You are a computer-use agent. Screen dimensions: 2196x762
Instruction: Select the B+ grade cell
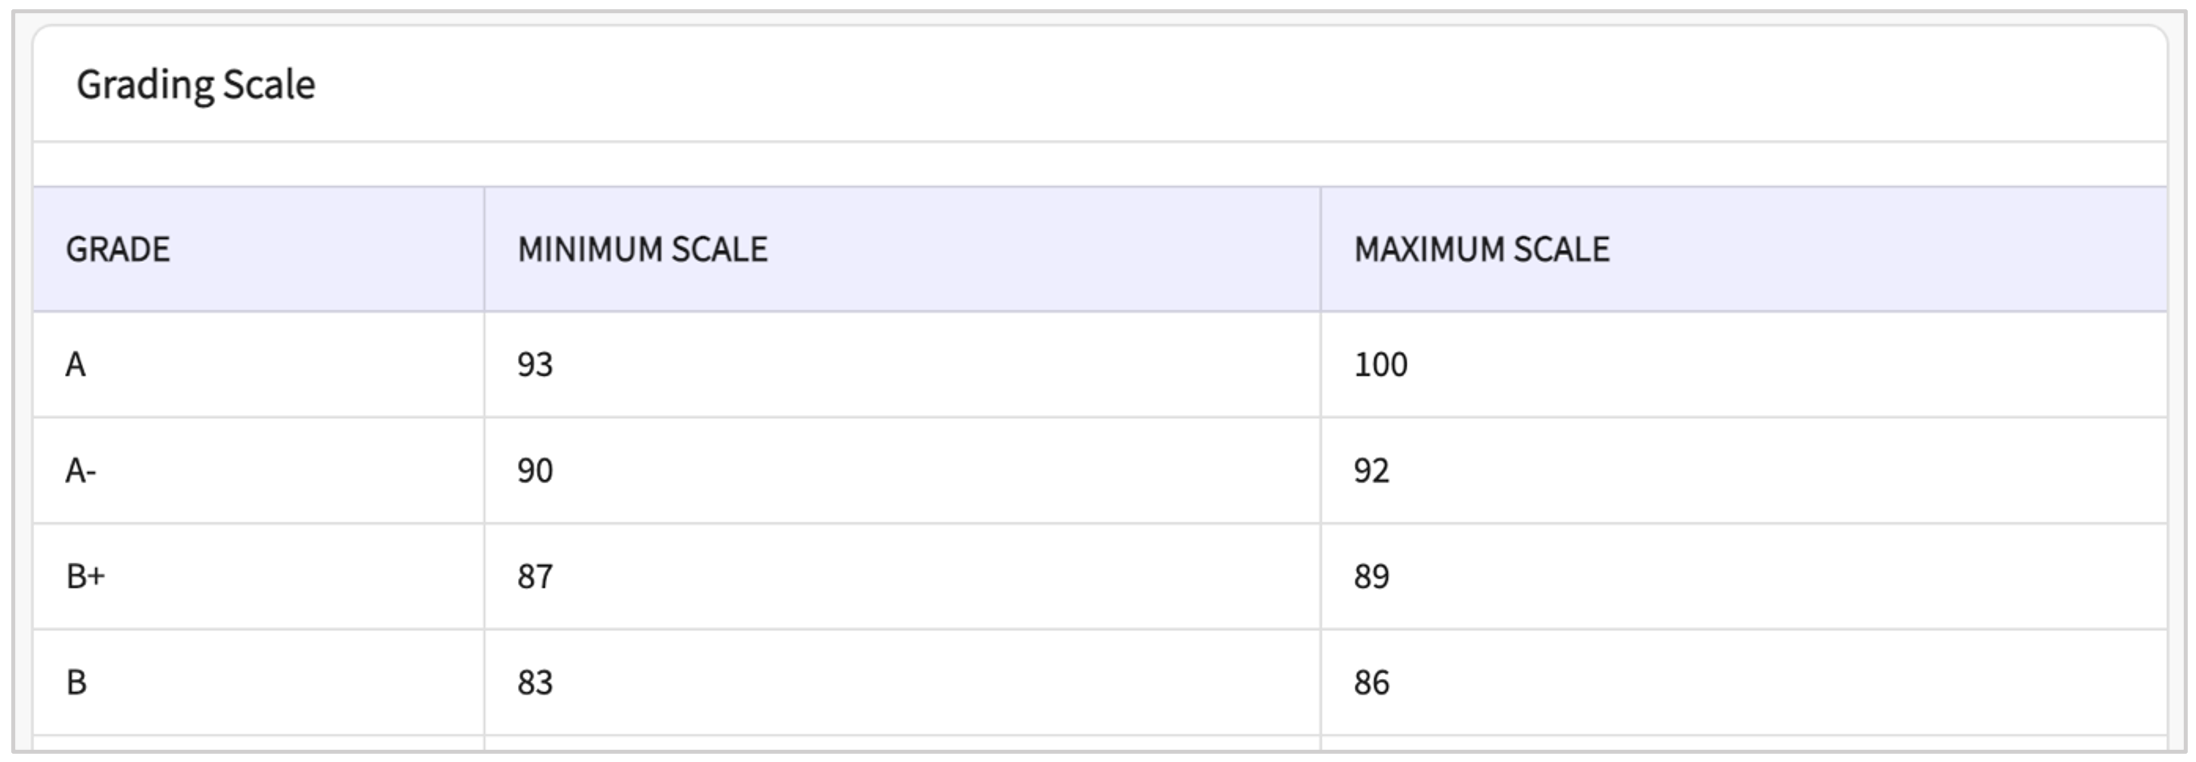(x=85, y=577)
